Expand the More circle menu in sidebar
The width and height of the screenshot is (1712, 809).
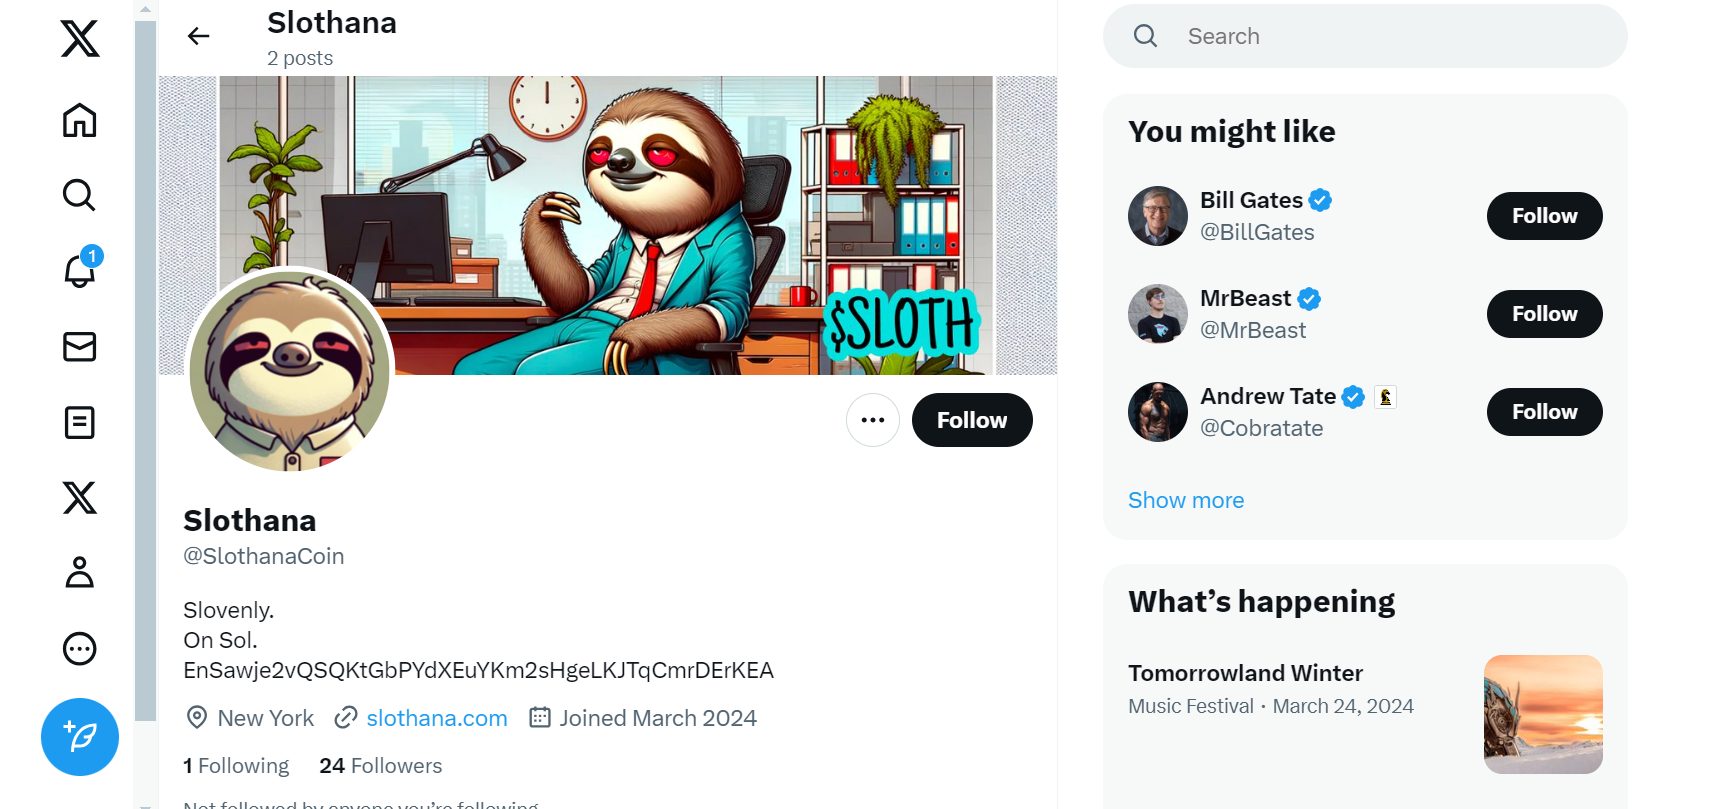tap(80, 649)
